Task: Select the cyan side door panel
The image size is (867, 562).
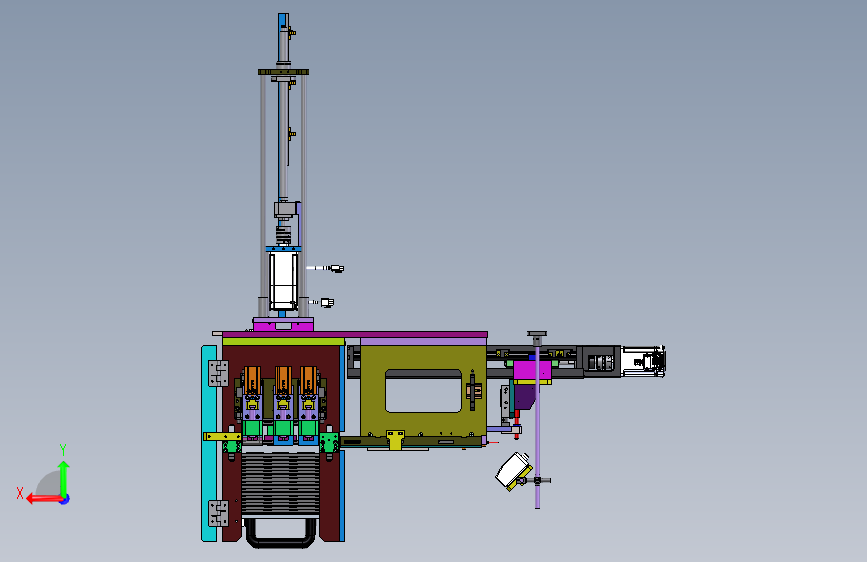Action: tap(208, 443)
